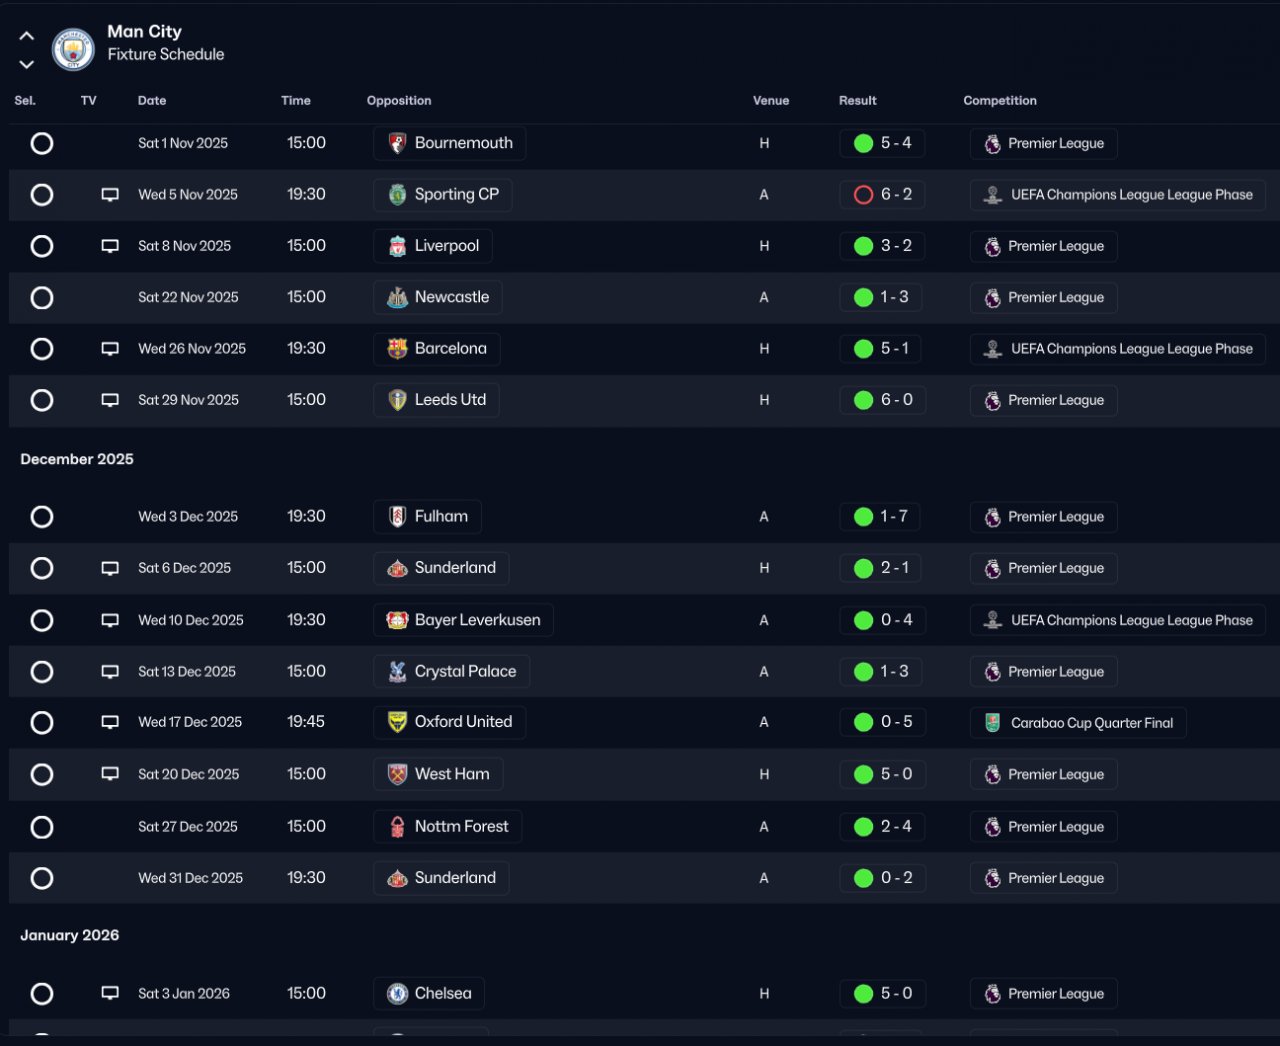Image resolution: width=1280 pixels, height=1046 pixels.
Task: Select the West Ham fixture radio circle
Action: (x=42, y=774)
